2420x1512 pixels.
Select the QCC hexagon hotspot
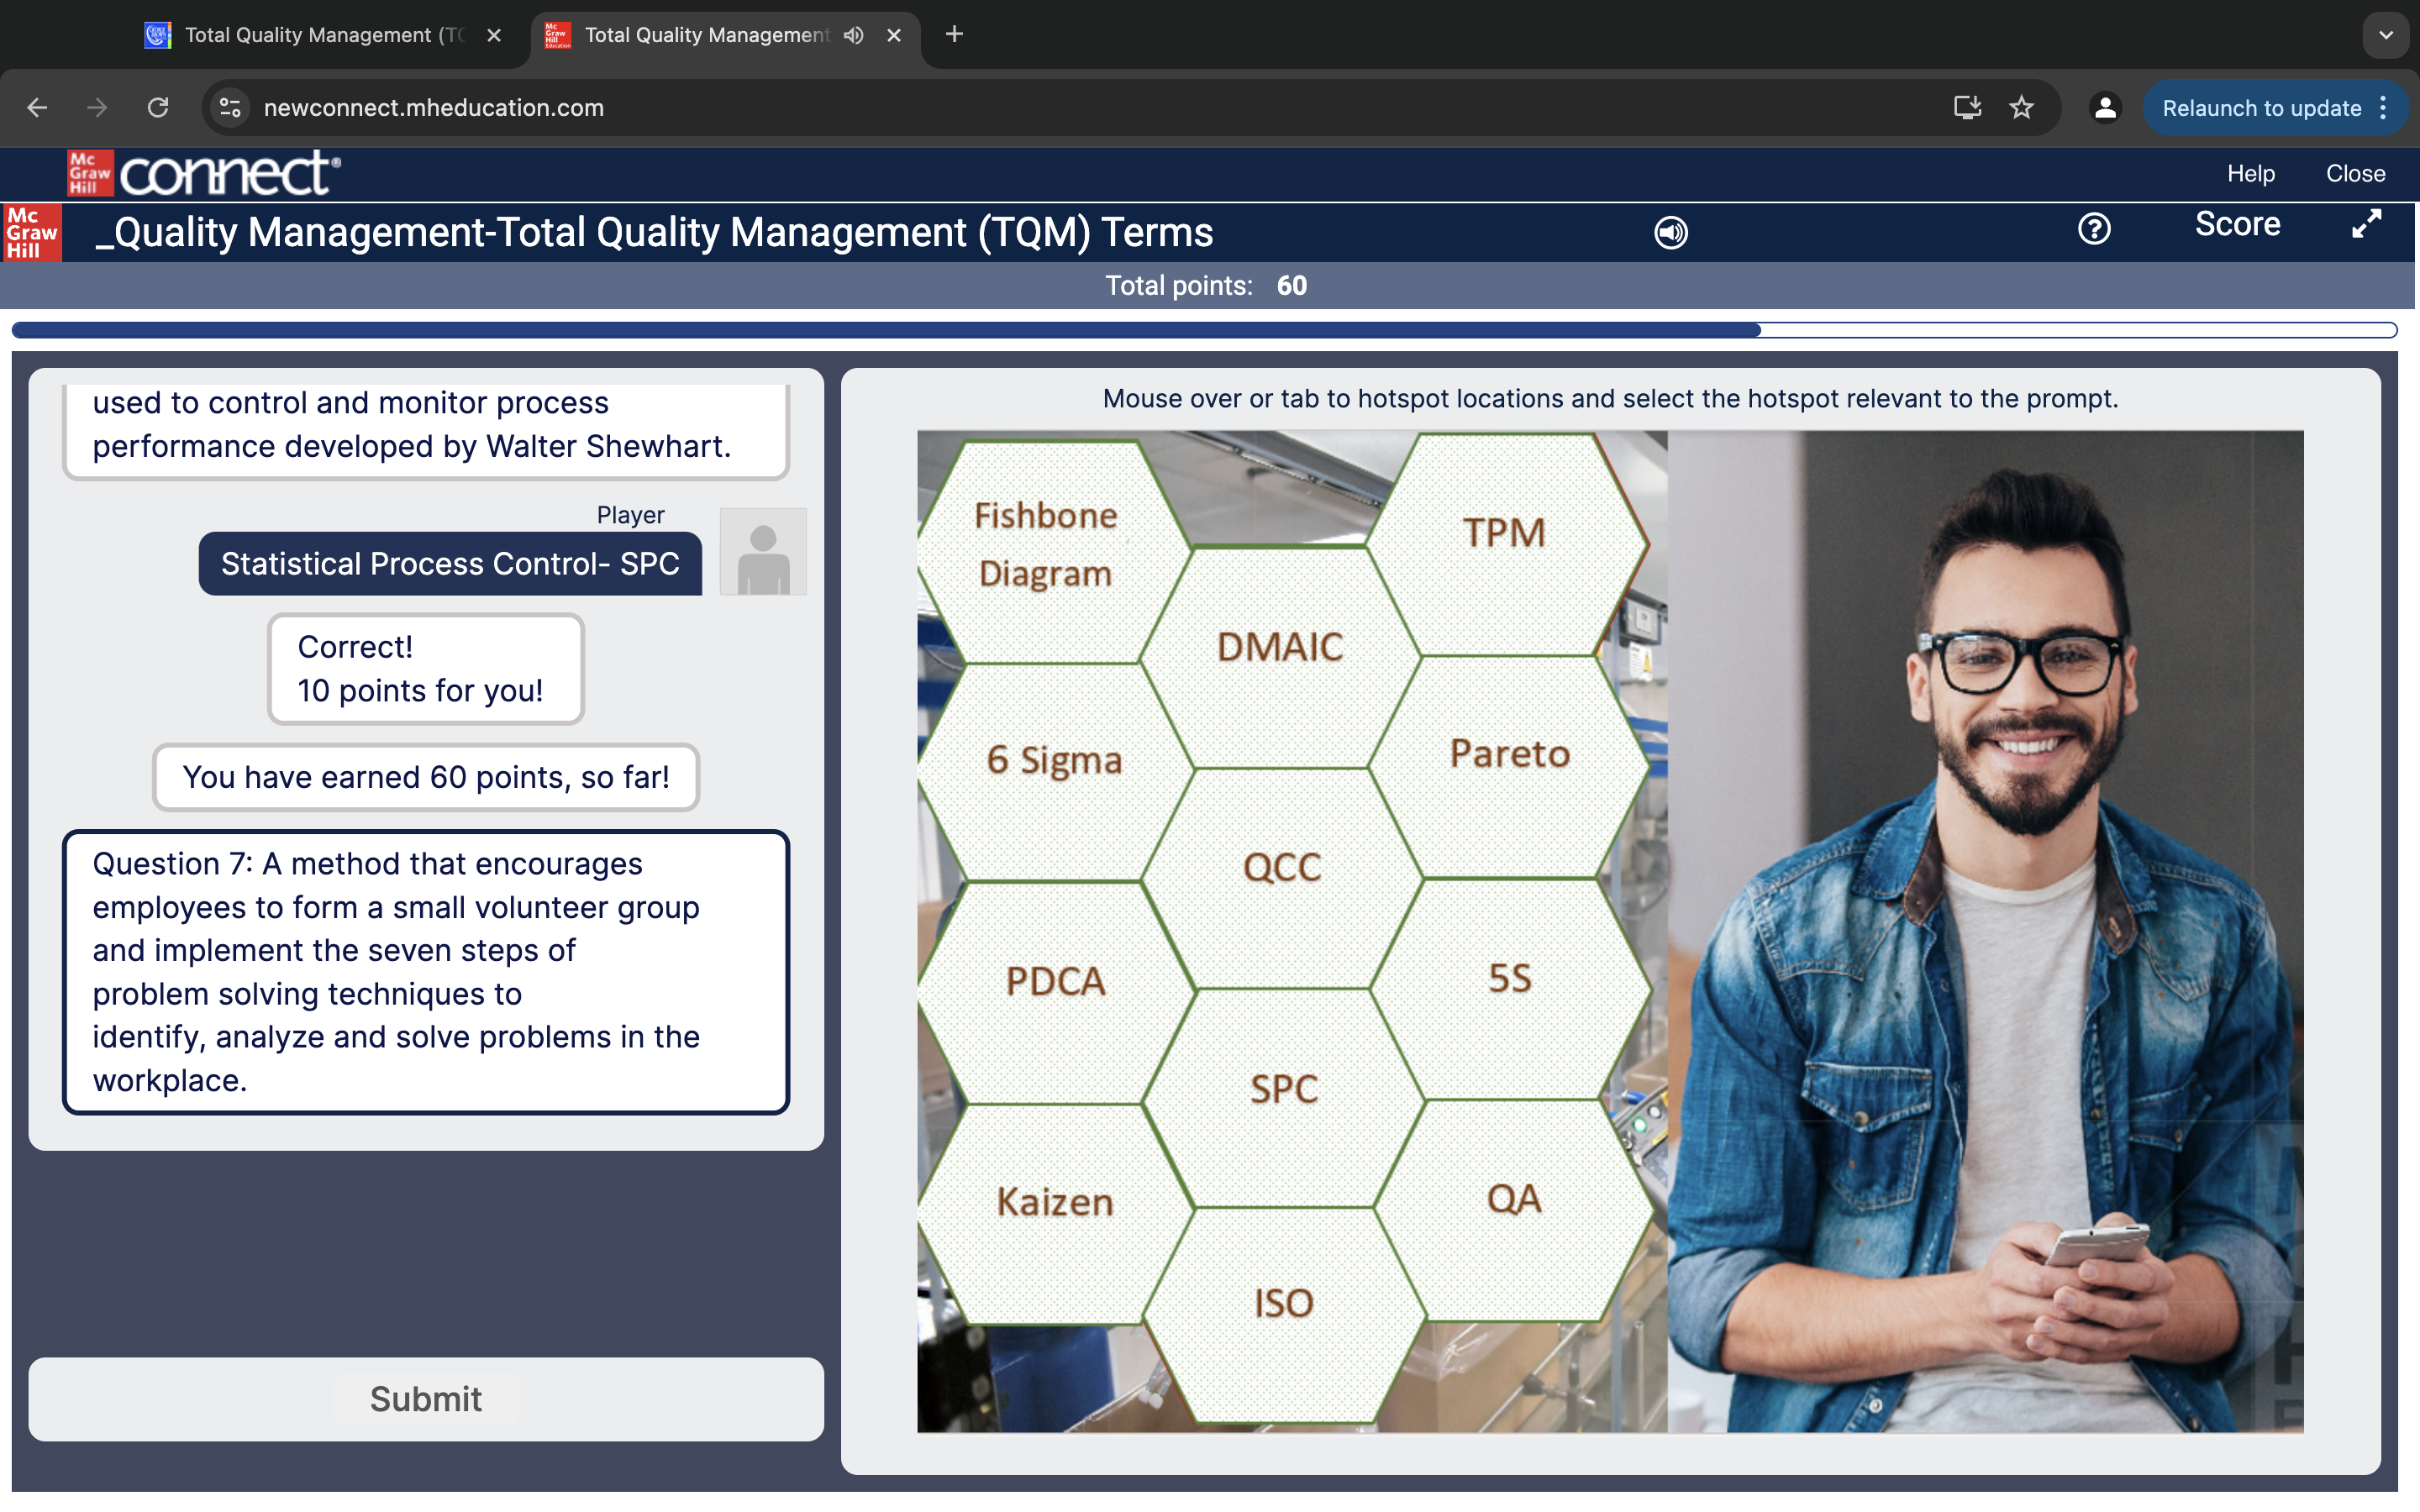click(1283, 867)
